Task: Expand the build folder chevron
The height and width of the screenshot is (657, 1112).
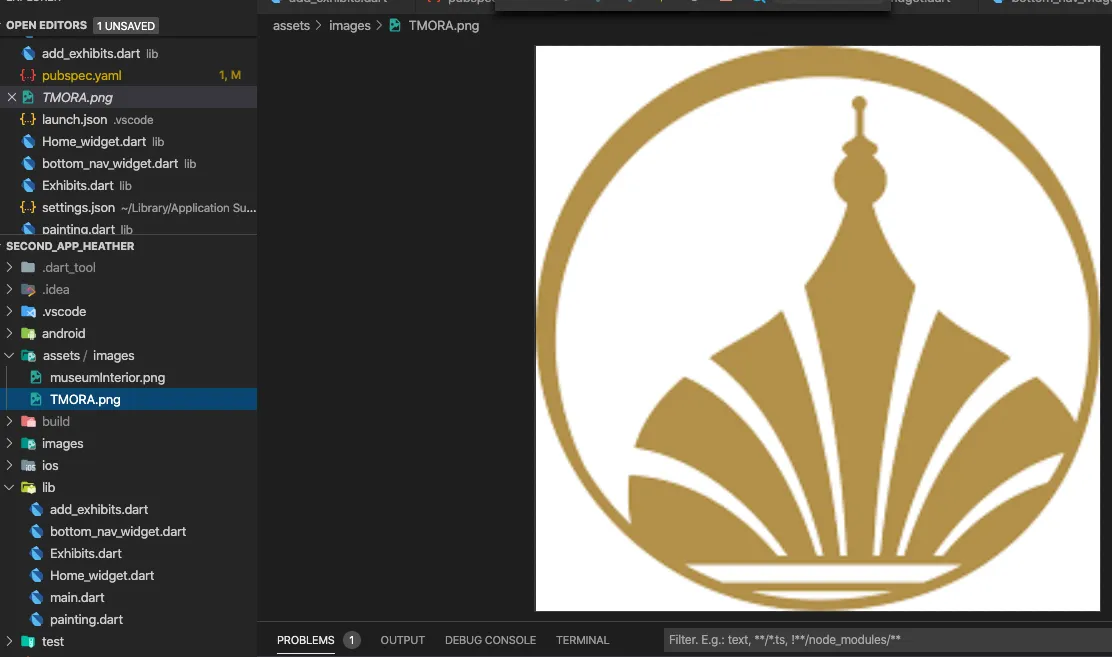Action: point(9,421)
